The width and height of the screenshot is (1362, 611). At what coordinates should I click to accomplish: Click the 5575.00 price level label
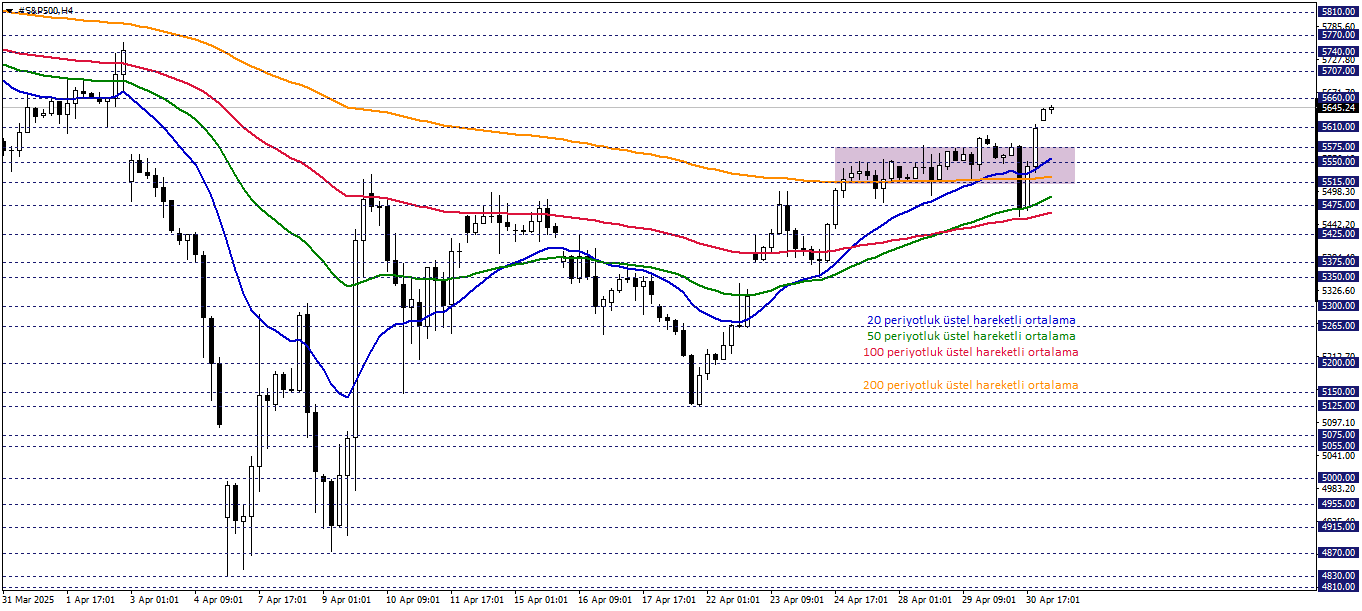tap(1338, 147)
